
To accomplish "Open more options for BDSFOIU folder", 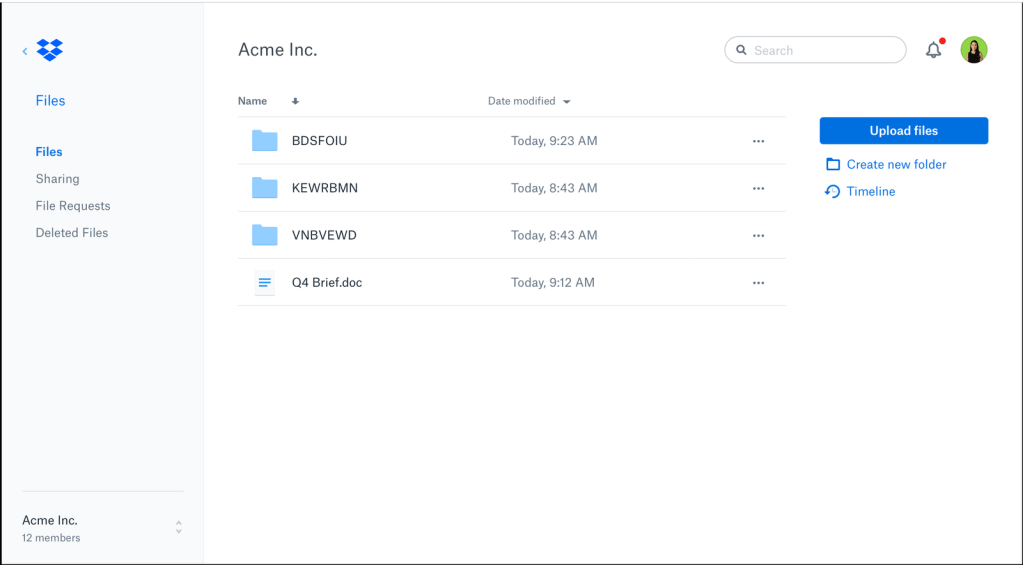I will [758, 142].
